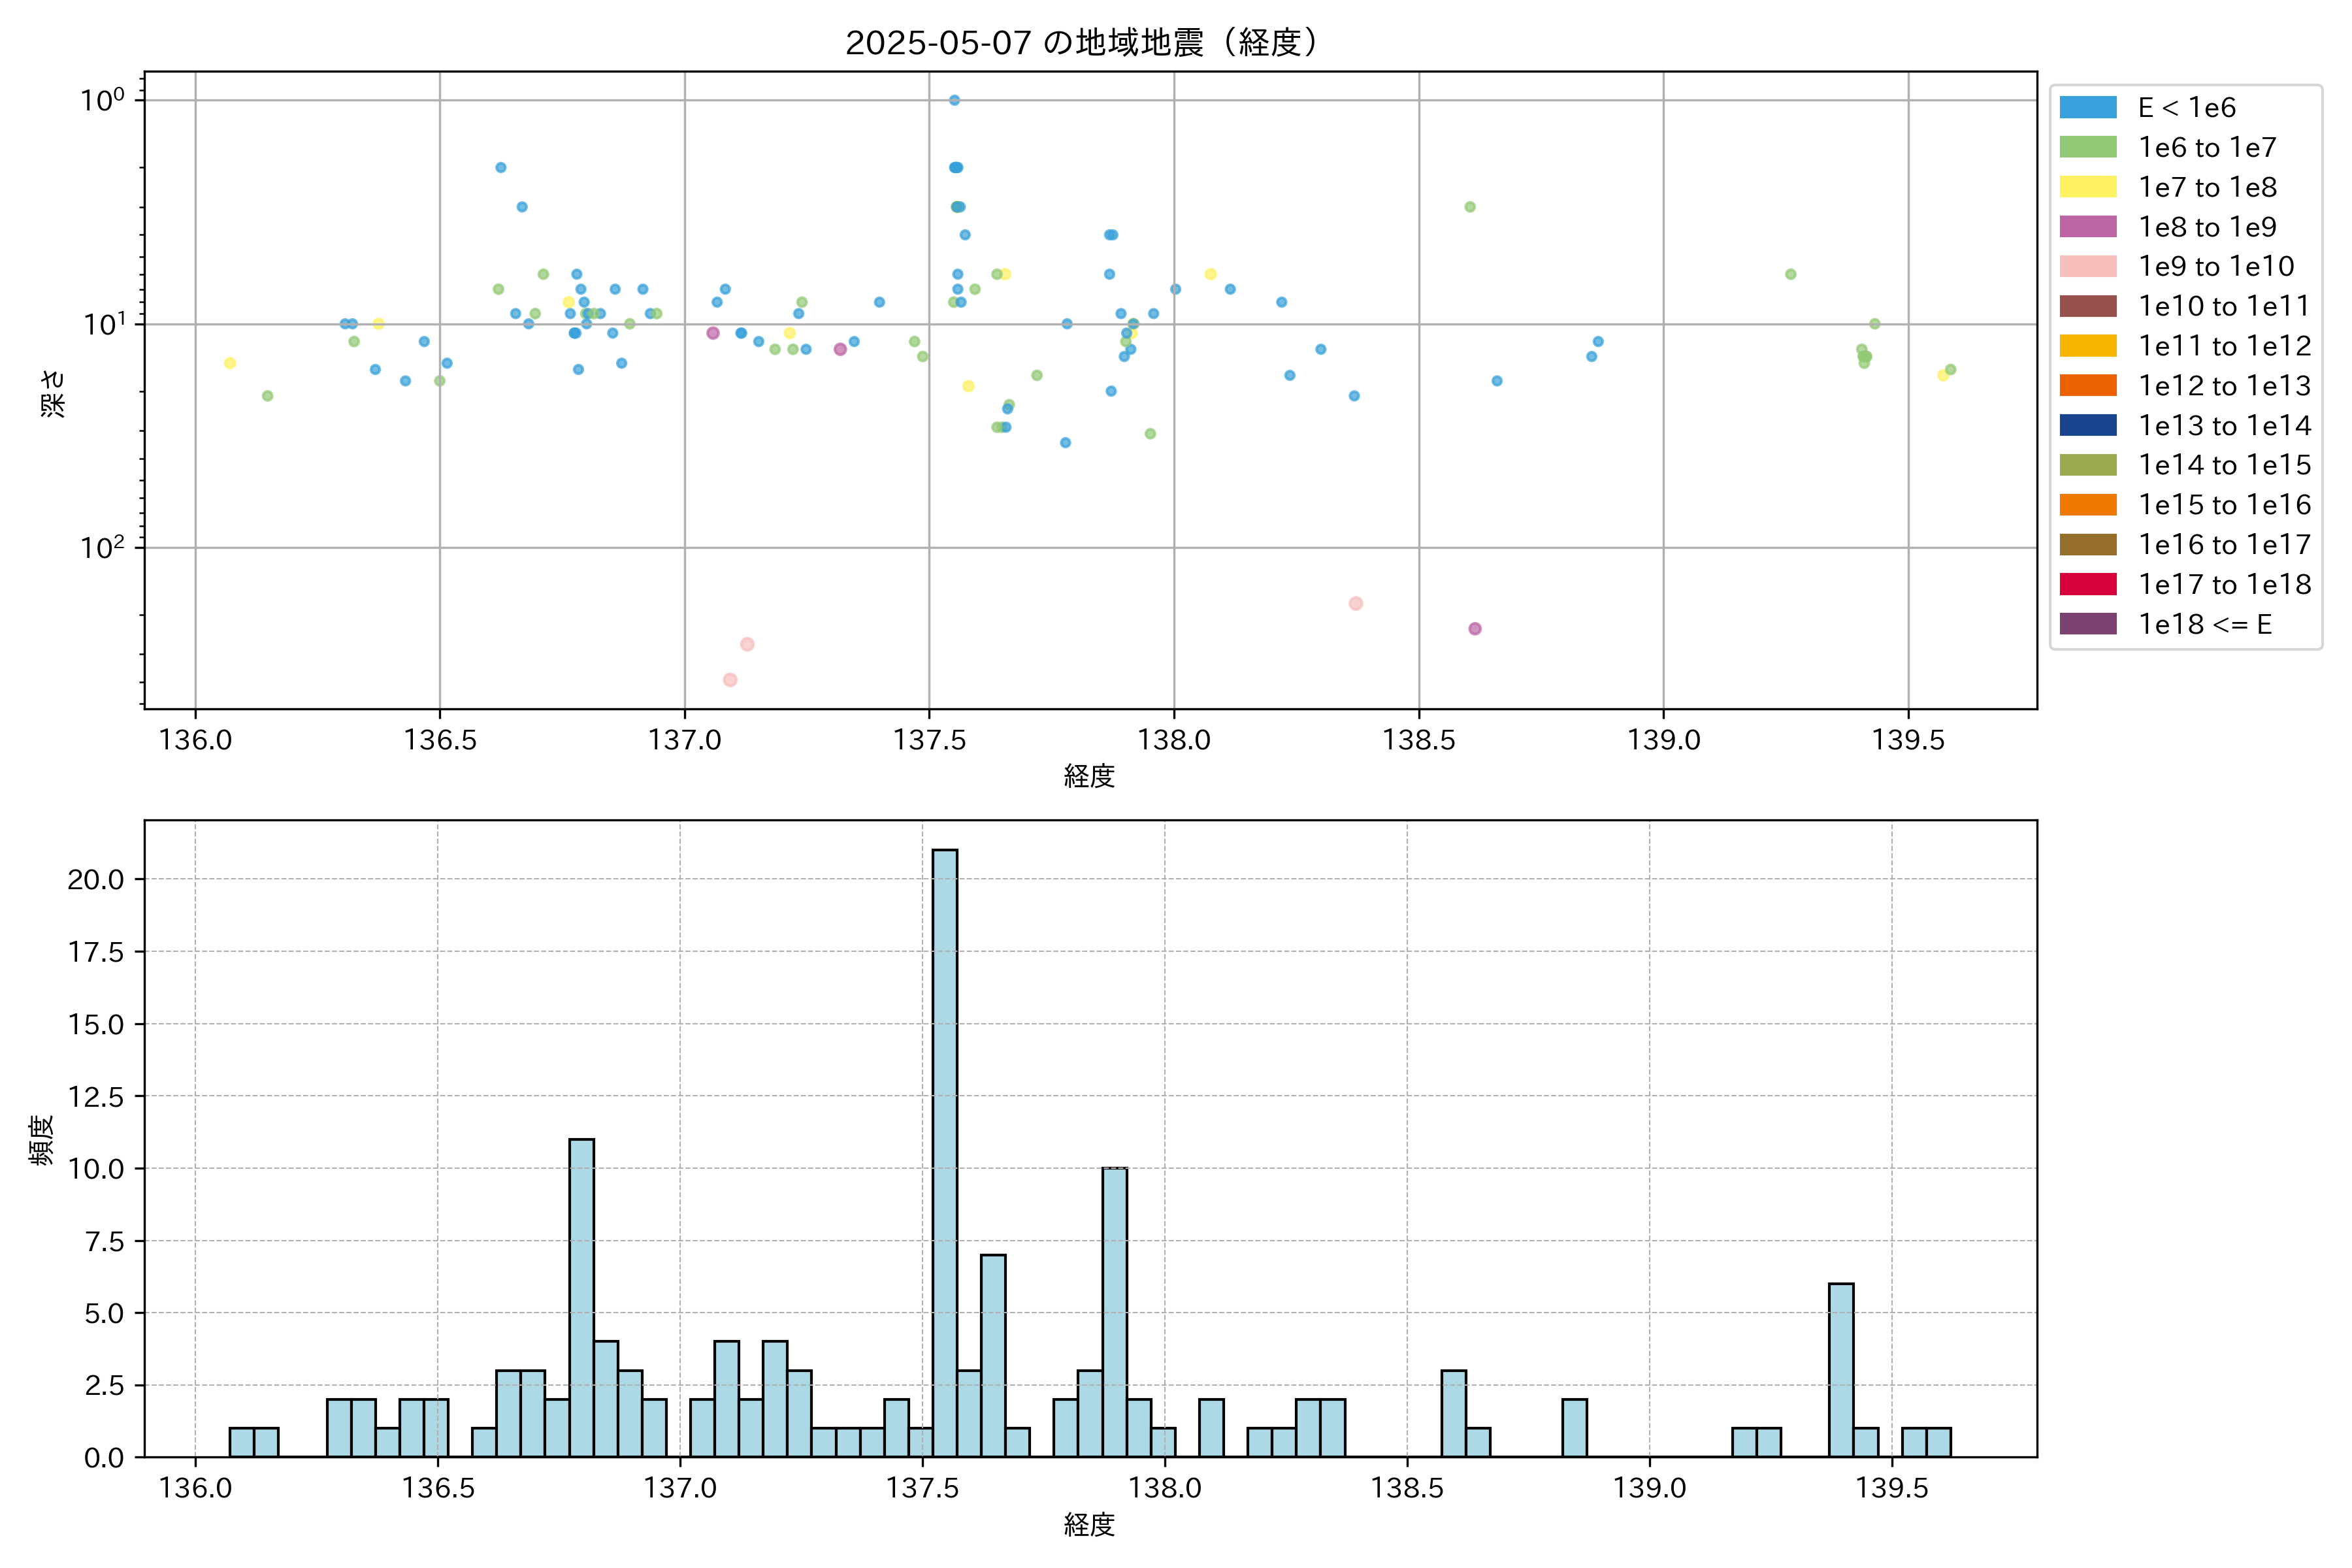This screenshot has height=1568, width=2352.
Task: Click the 1e15 to 1e16 legend label
Action: [x=2224, y=505]
